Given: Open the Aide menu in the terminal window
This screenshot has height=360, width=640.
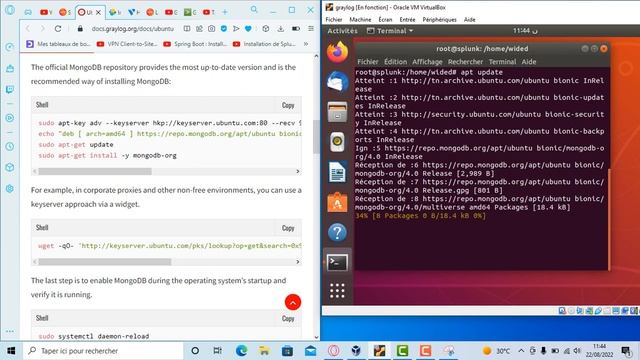Looking at the screenshot, I should coord(529,62).
